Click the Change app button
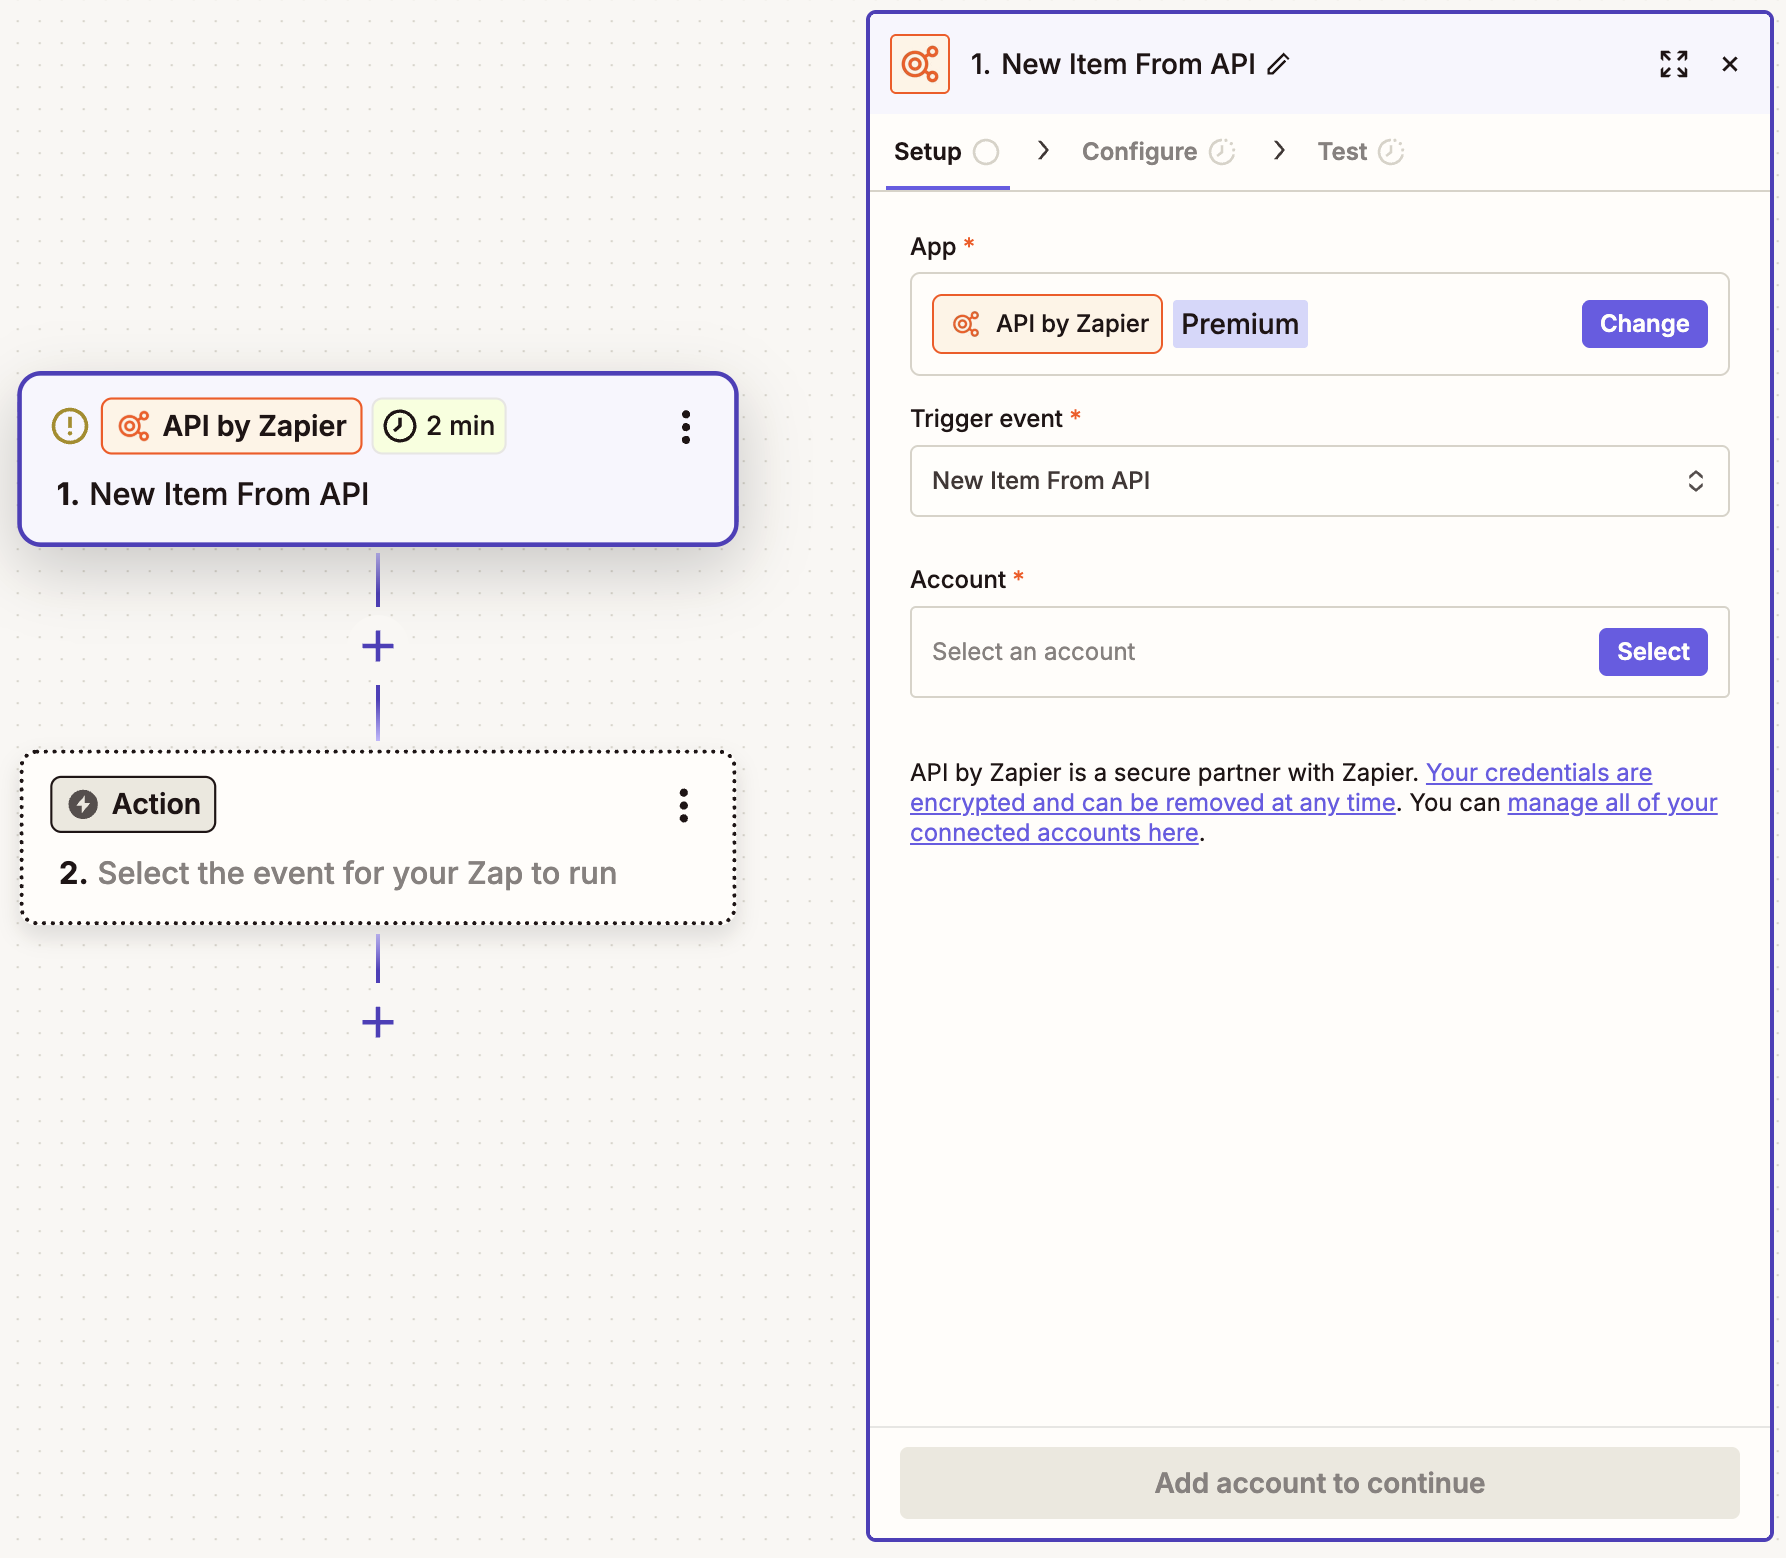The width and height of the screenshot is (1786, 1558). click(x=1644, y=324)
